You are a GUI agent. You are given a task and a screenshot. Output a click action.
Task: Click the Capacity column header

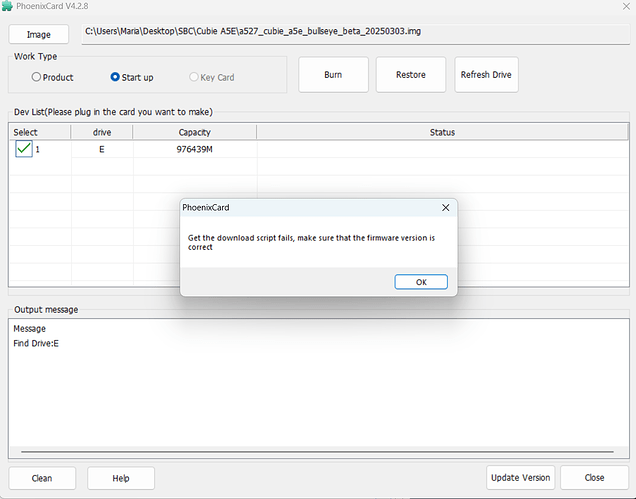pos(195,132)
